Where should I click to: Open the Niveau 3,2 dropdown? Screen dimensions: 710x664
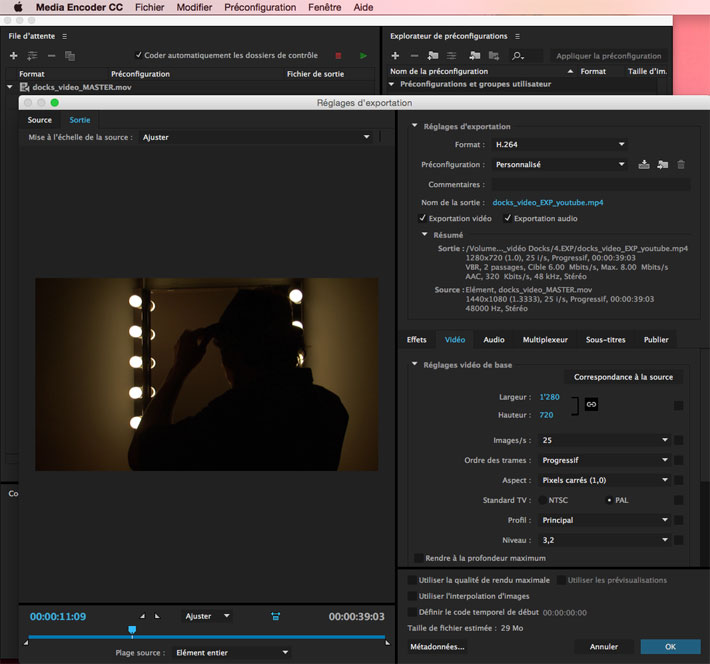(x=604, y=540)
